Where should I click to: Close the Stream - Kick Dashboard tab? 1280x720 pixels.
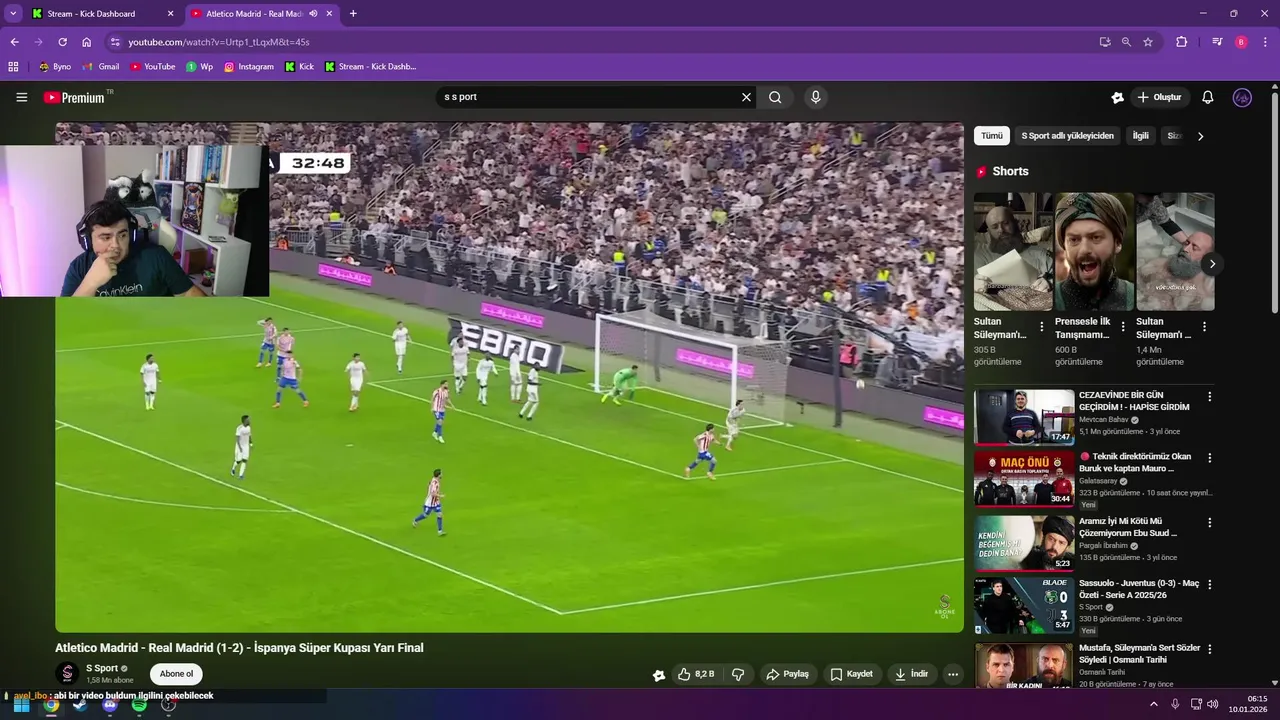(170, 14)
